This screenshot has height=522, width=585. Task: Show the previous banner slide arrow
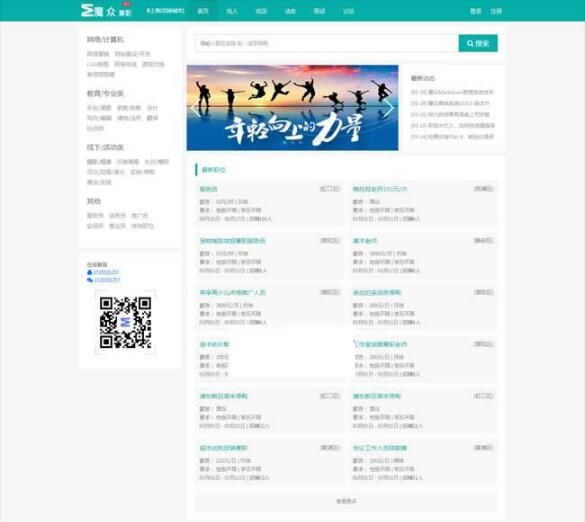coord(195,108)
